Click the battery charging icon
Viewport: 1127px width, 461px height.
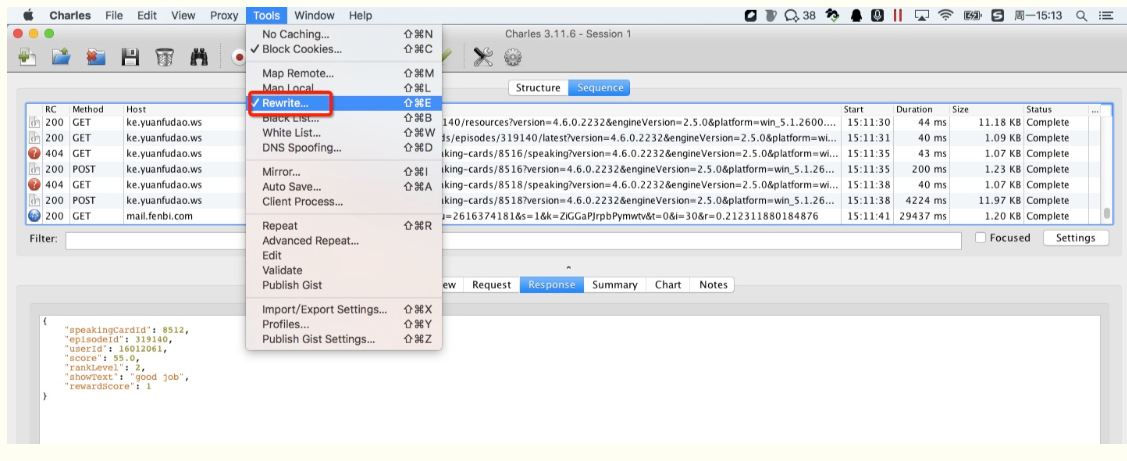click(972, 15)
